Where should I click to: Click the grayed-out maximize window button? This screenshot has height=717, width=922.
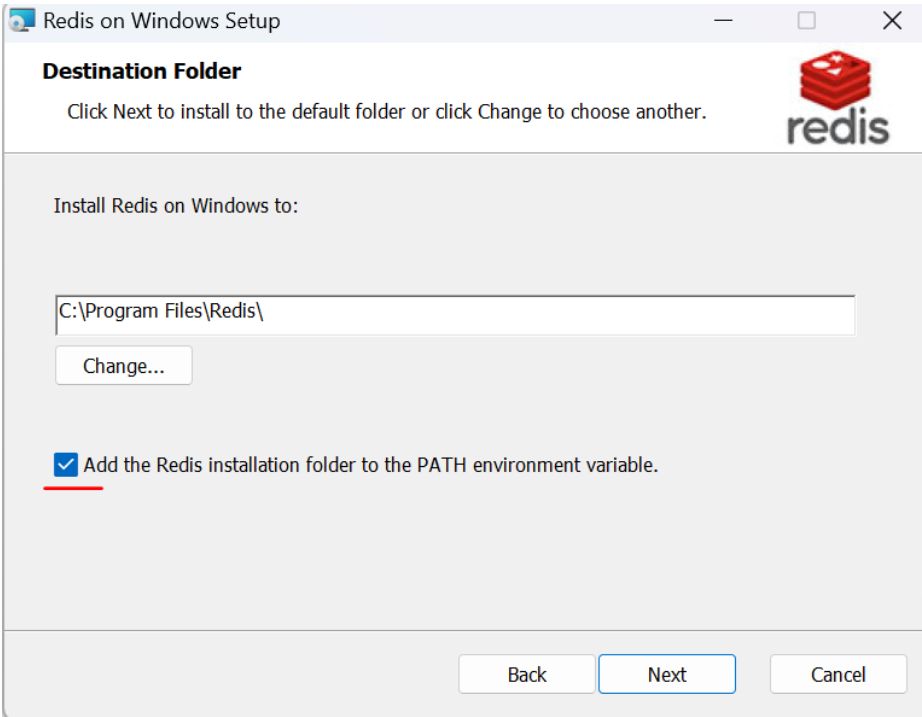click(x=806, y=21)
